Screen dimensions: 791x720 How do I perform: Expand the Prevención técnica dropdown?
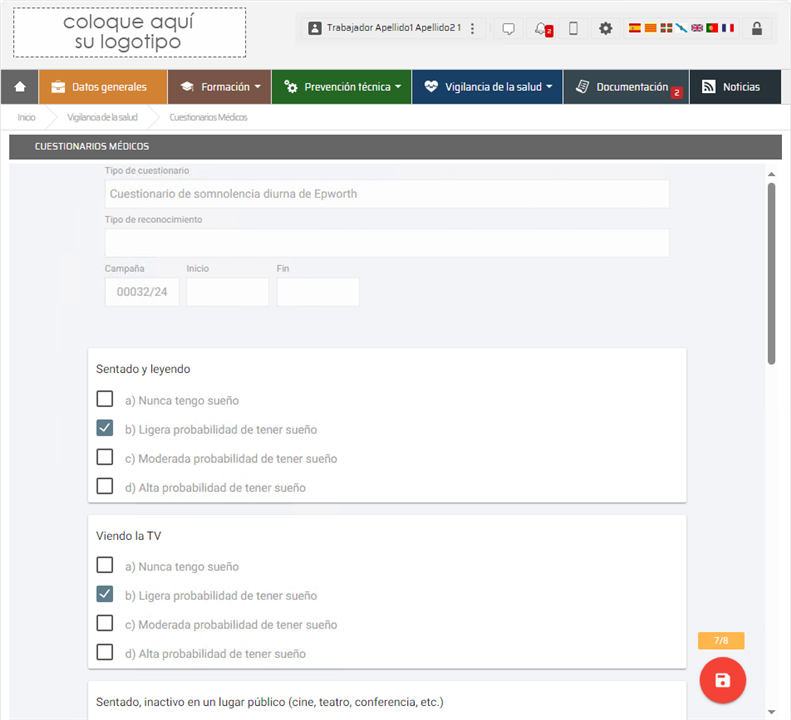[342, 87]
